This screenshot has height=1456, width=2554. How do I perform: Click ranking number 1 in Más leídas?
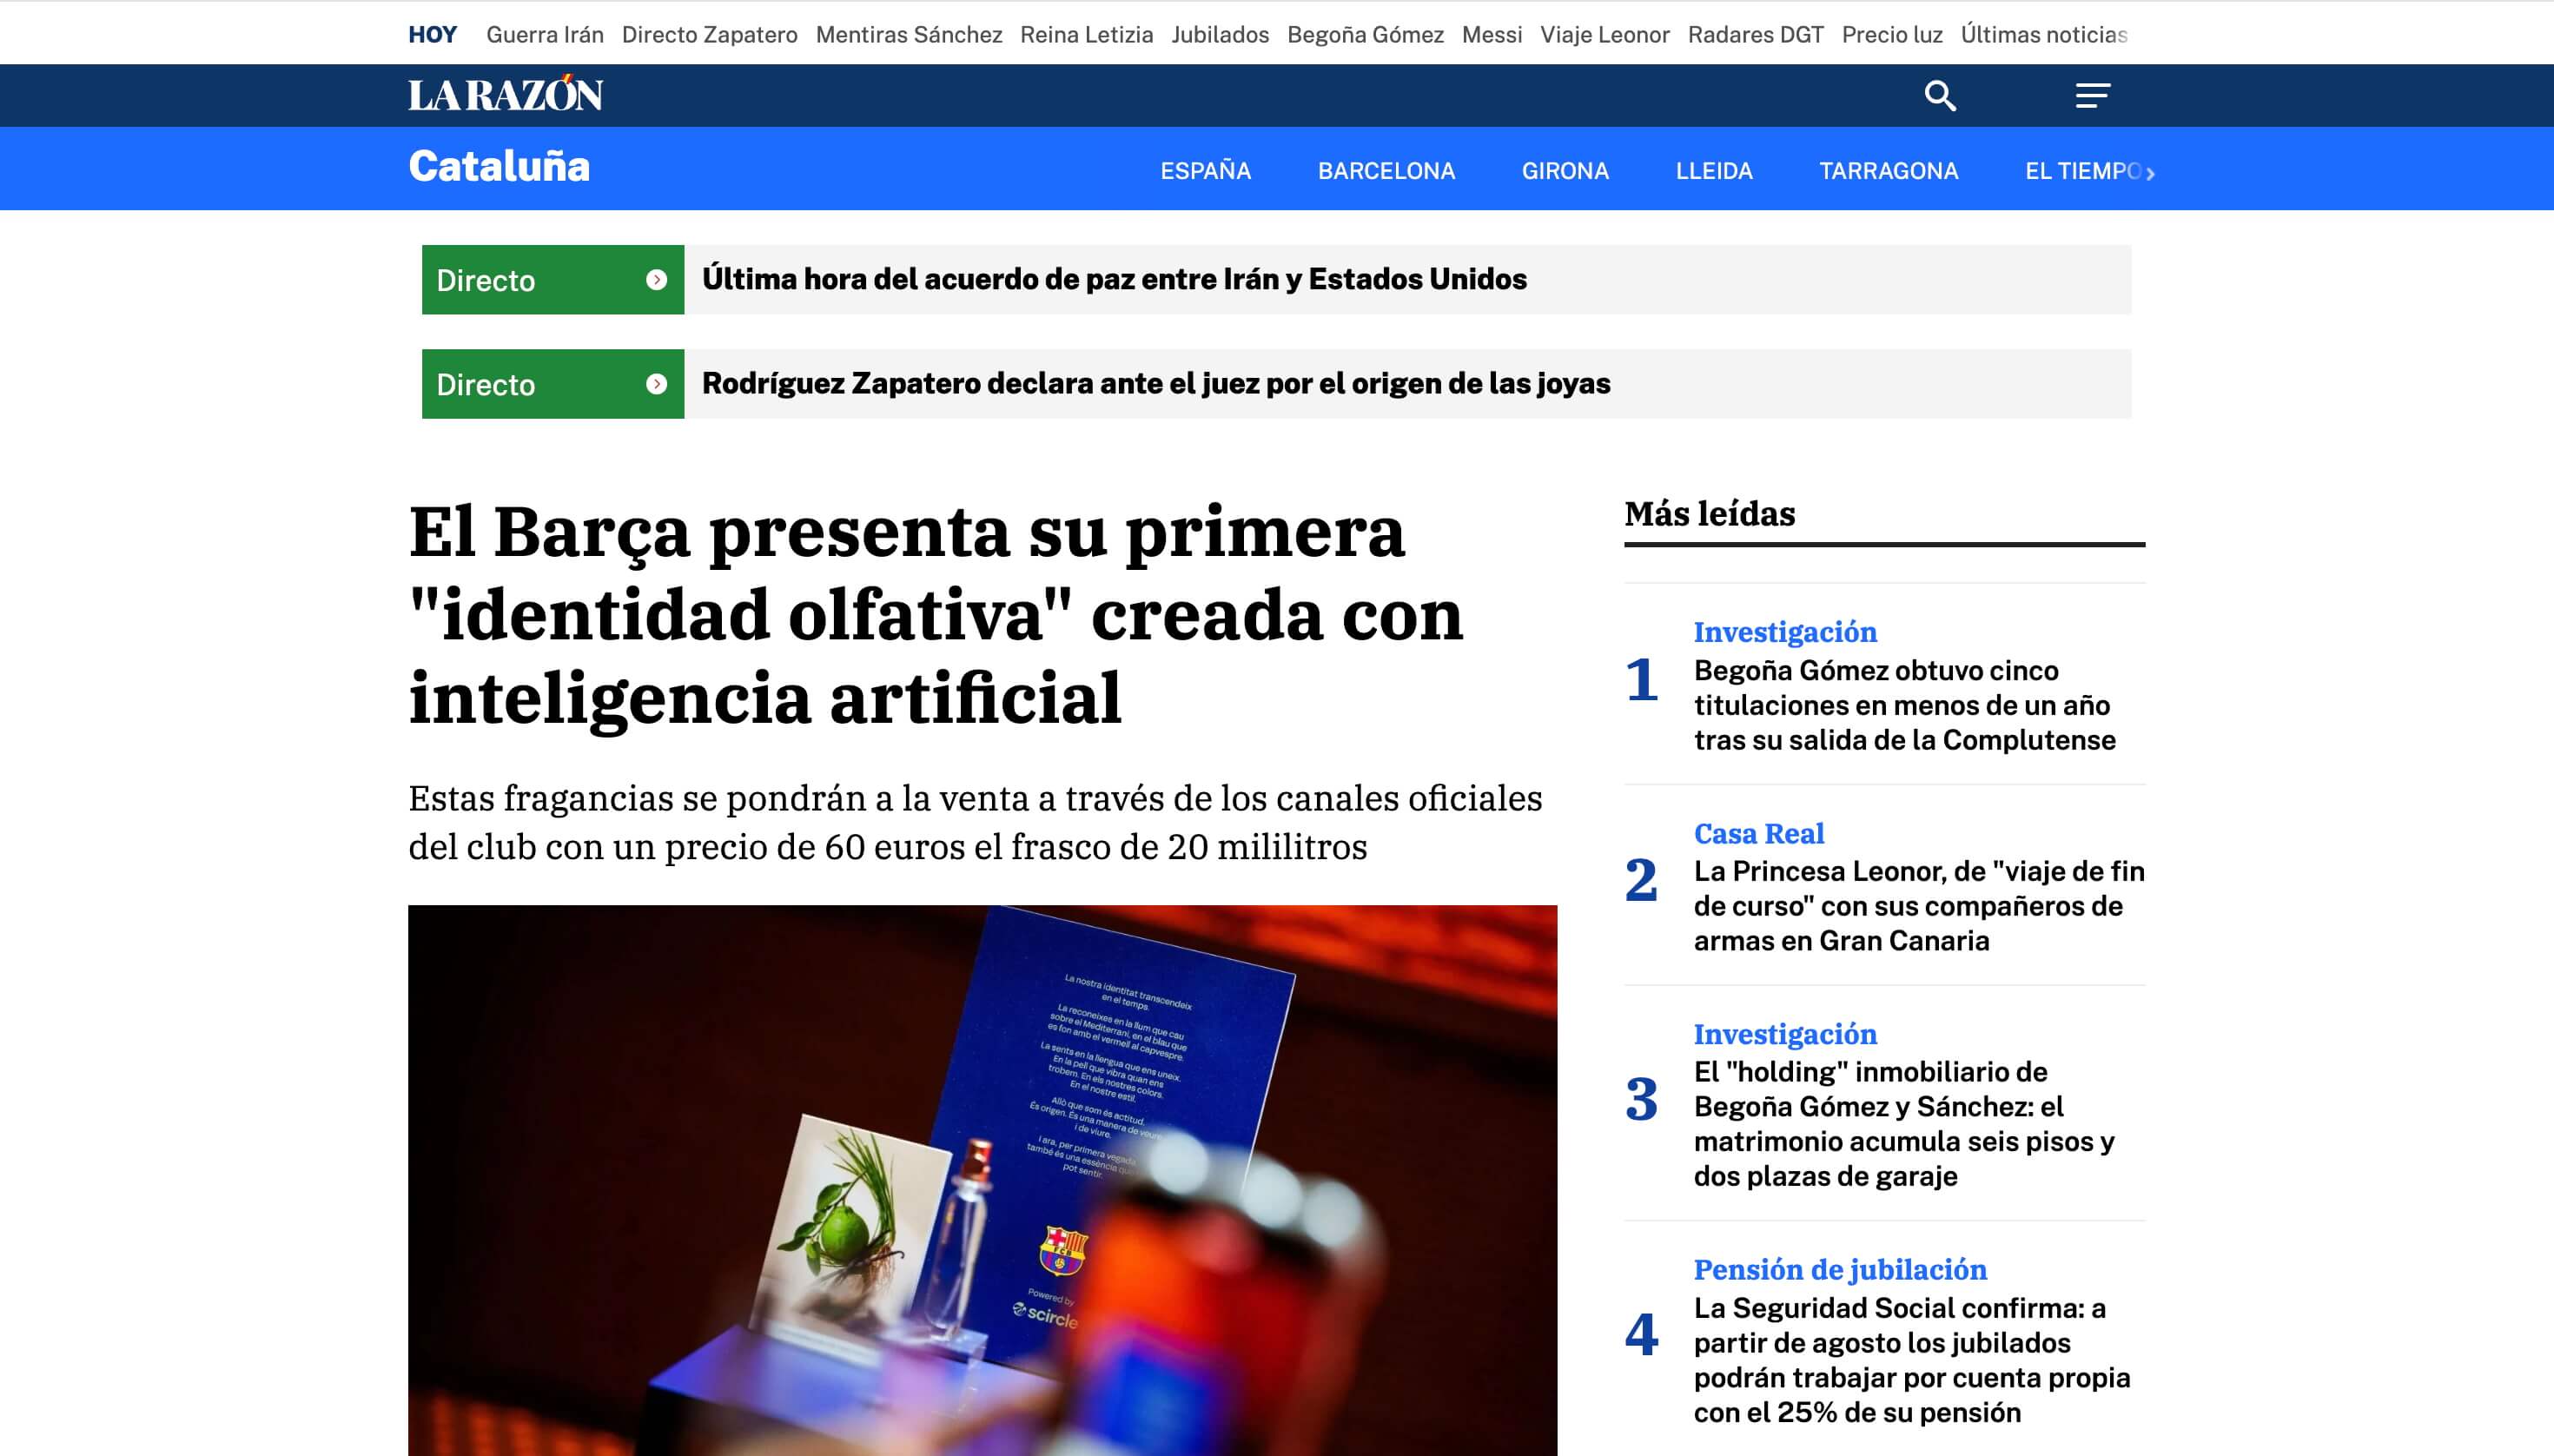tap(1641, 680)
